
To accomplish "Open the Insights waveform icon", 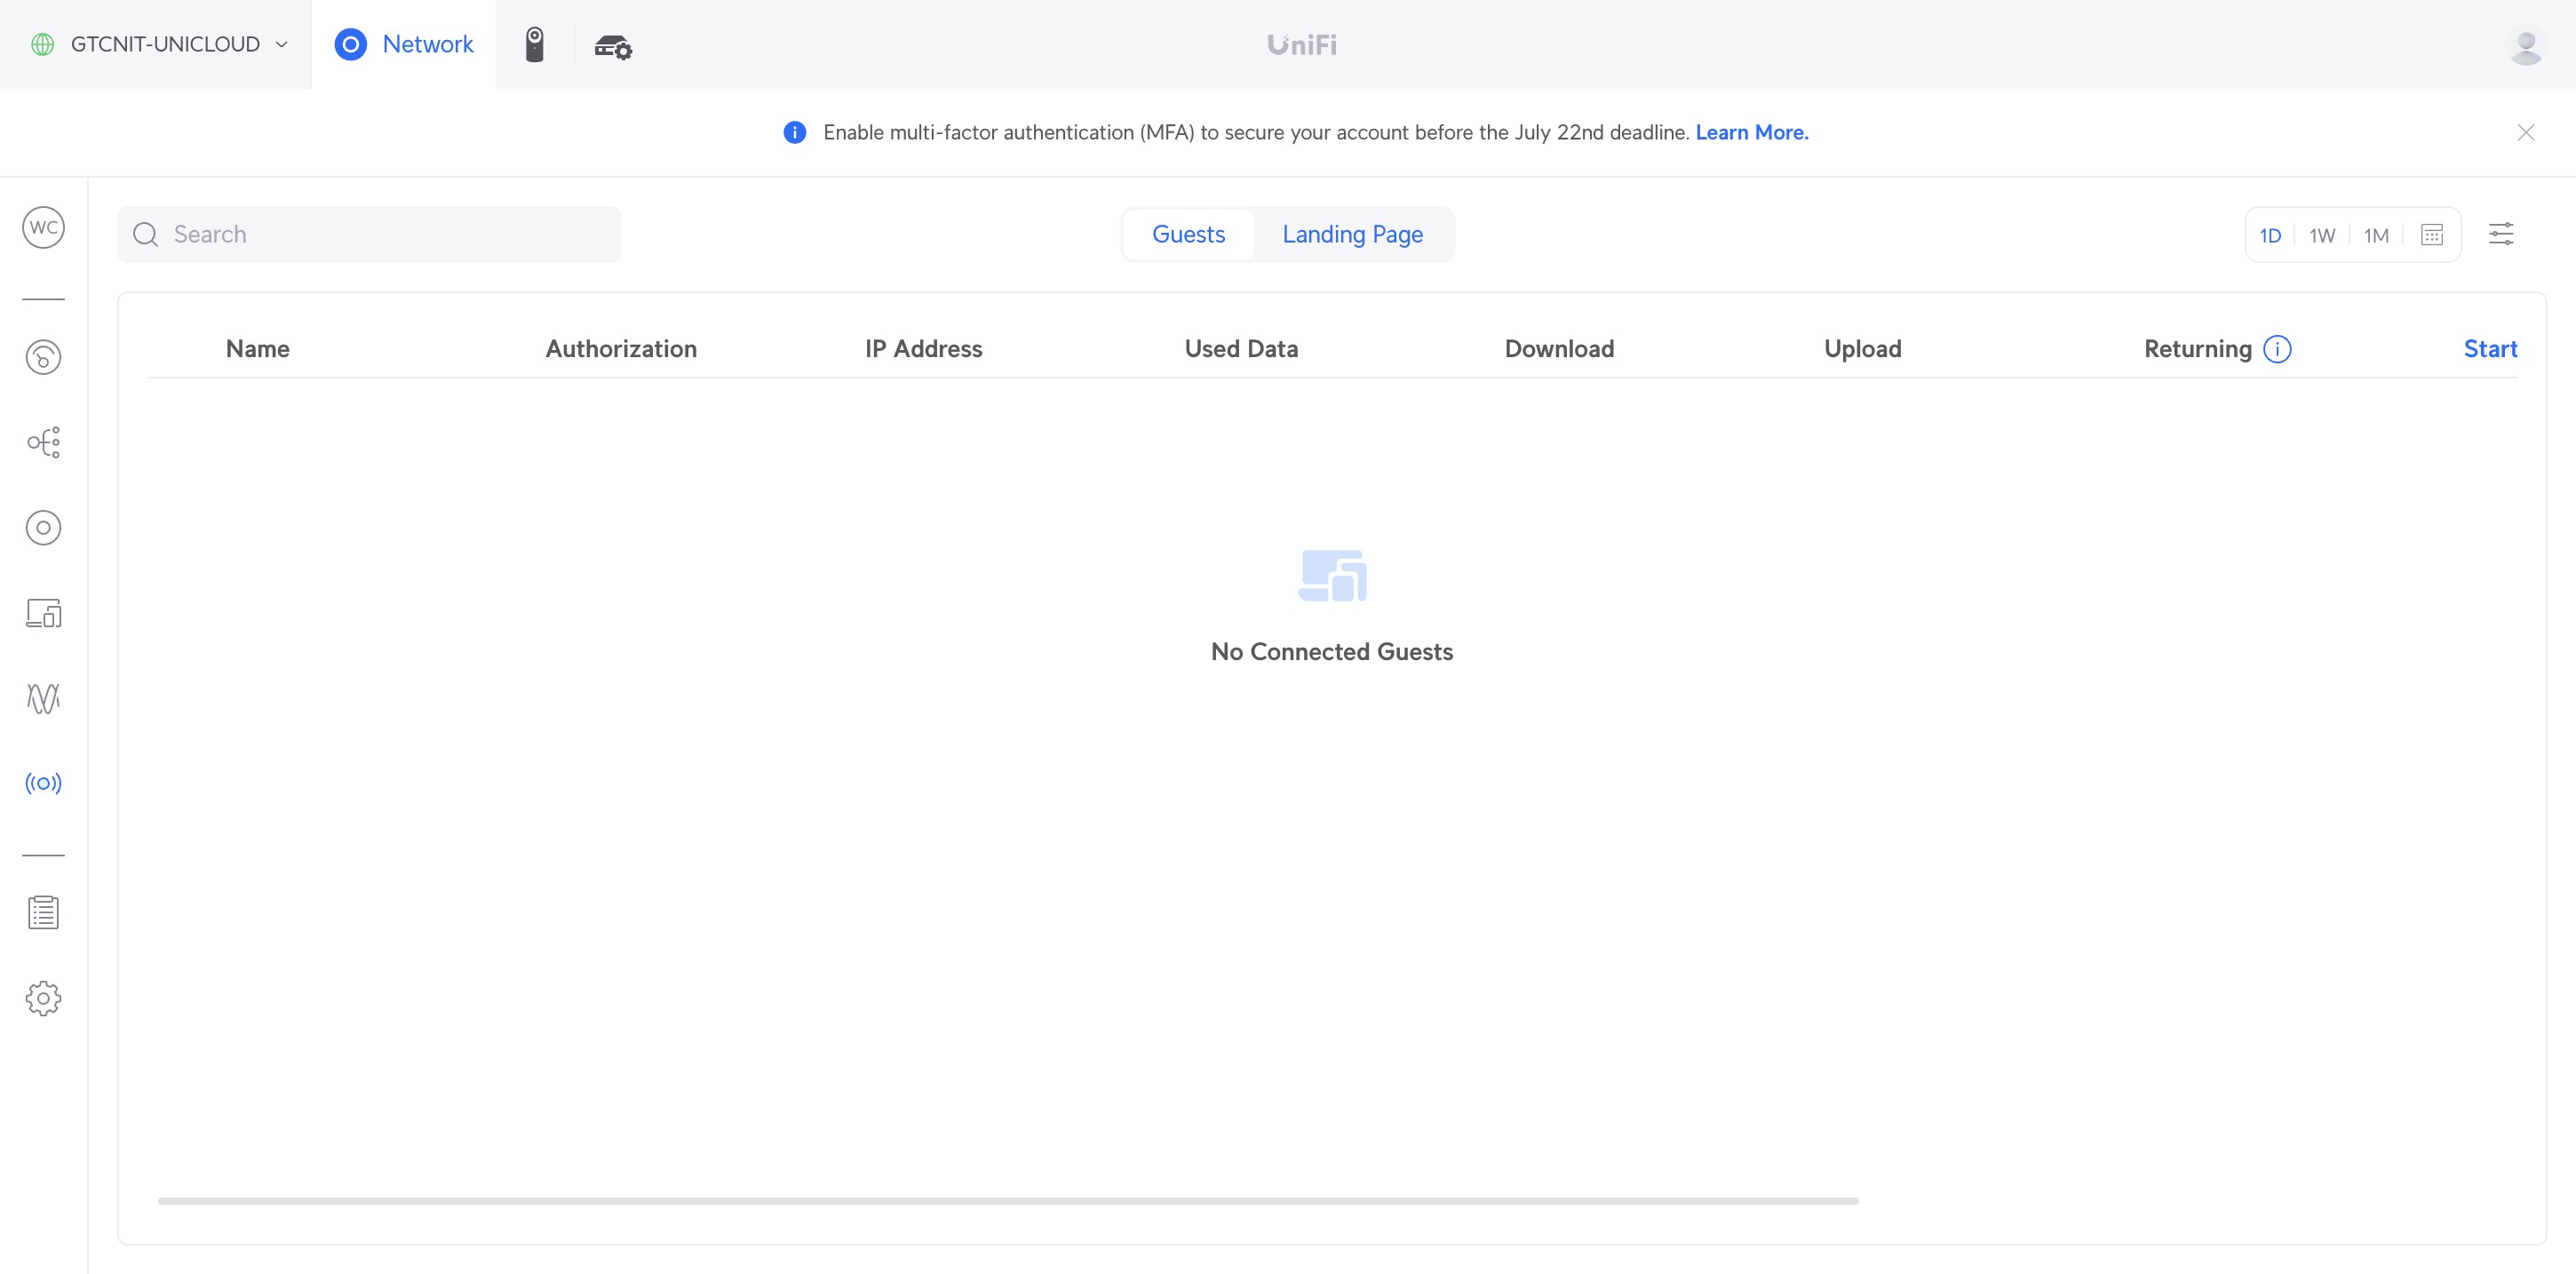I will [x=43, y=697].
